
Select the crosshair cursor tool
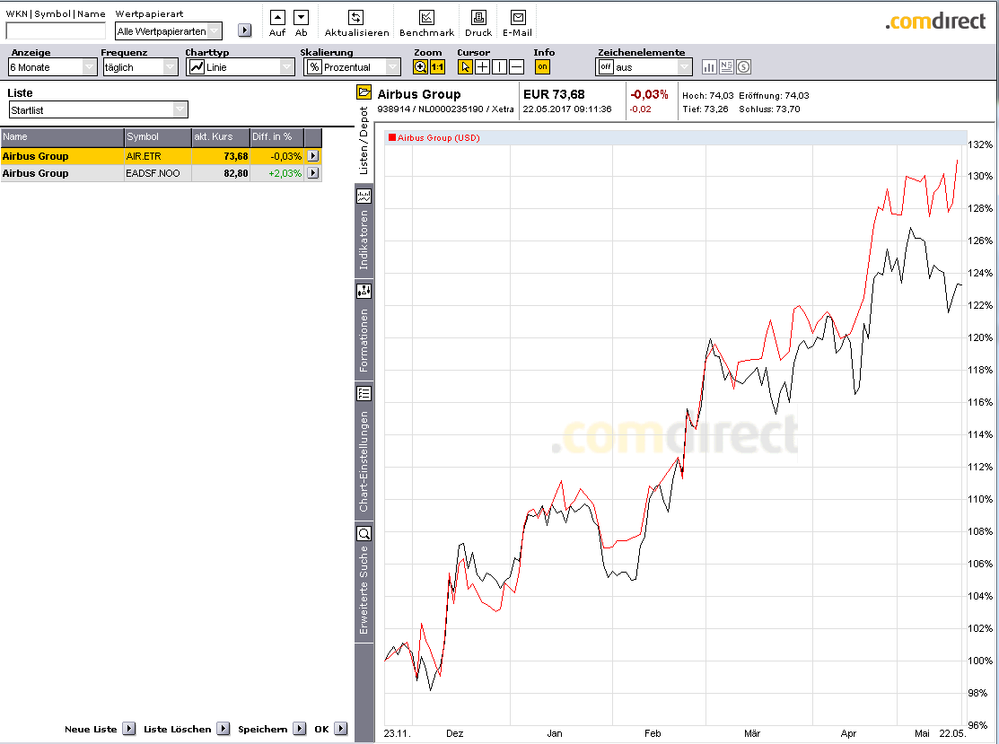click(x=482, y=67)
